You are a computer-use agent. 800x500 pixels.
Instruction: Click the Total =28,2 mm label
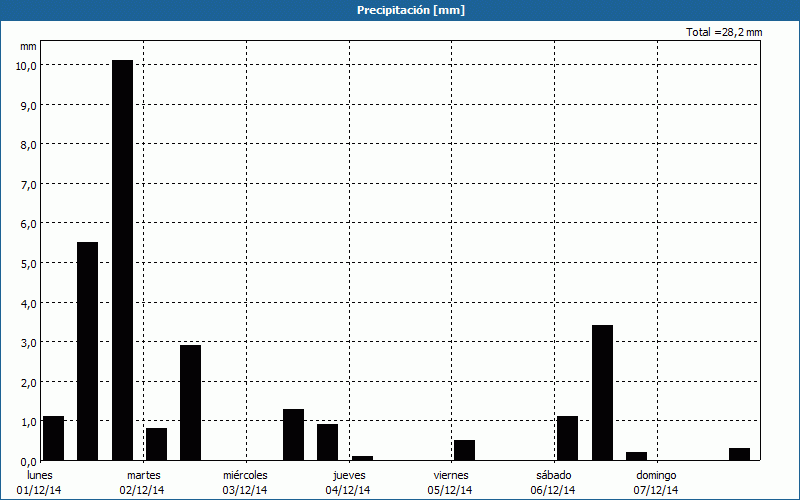724,32
